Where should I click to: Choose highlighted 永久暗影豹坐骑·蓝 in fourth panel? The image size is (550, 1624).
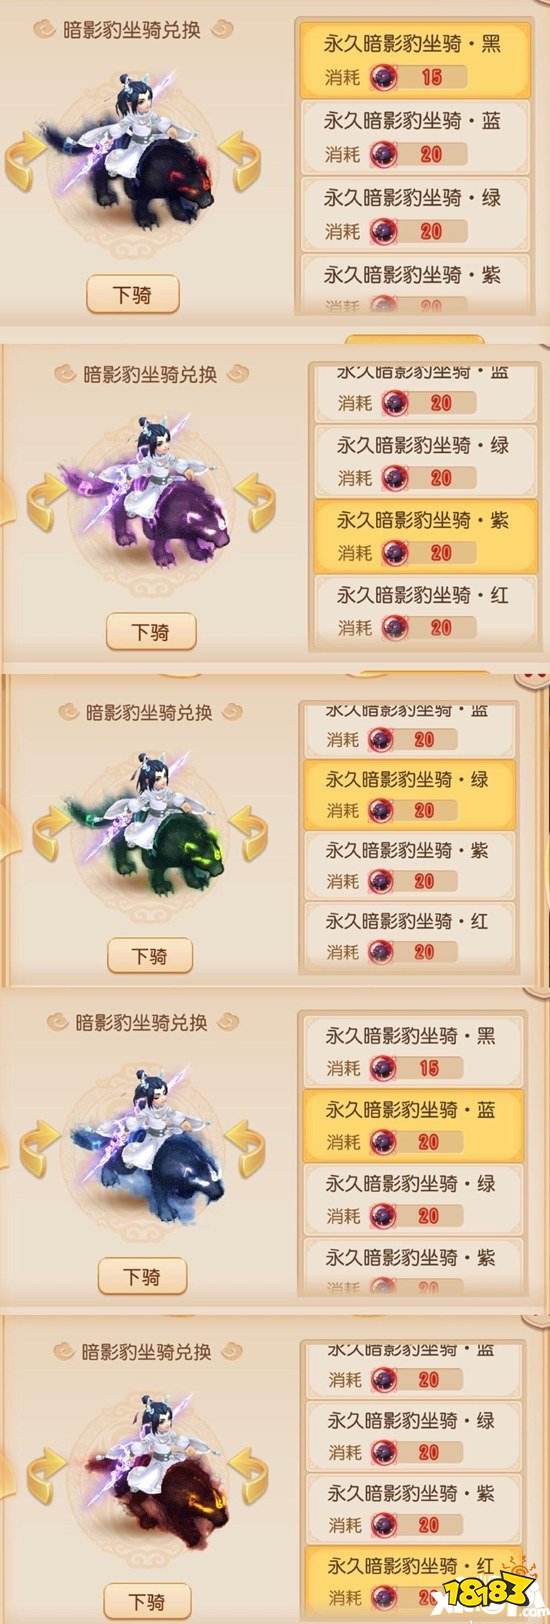tap(412, 1125)
